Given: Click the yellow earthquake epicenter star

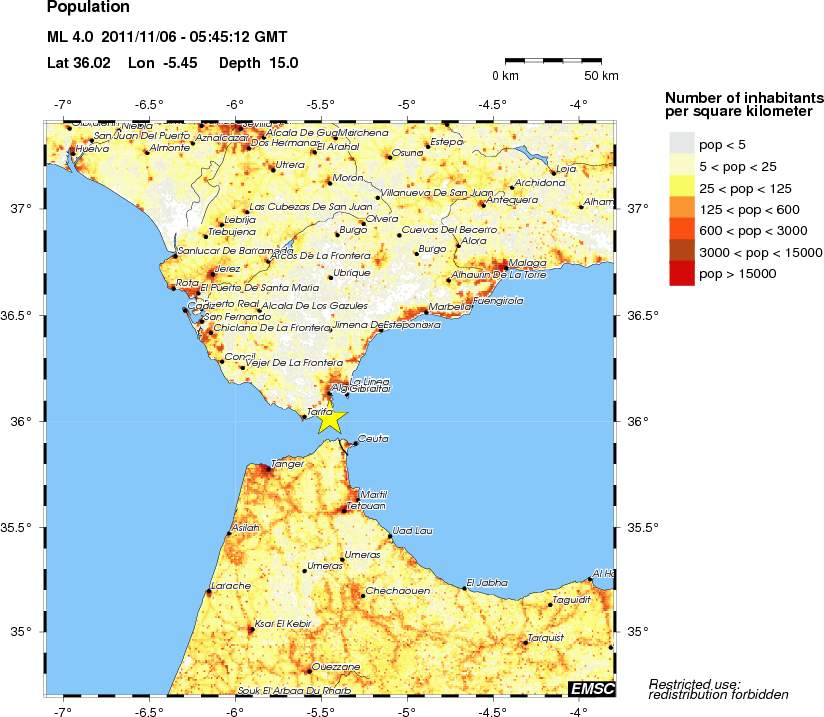Looking at the screenshot, I should 331,420.
